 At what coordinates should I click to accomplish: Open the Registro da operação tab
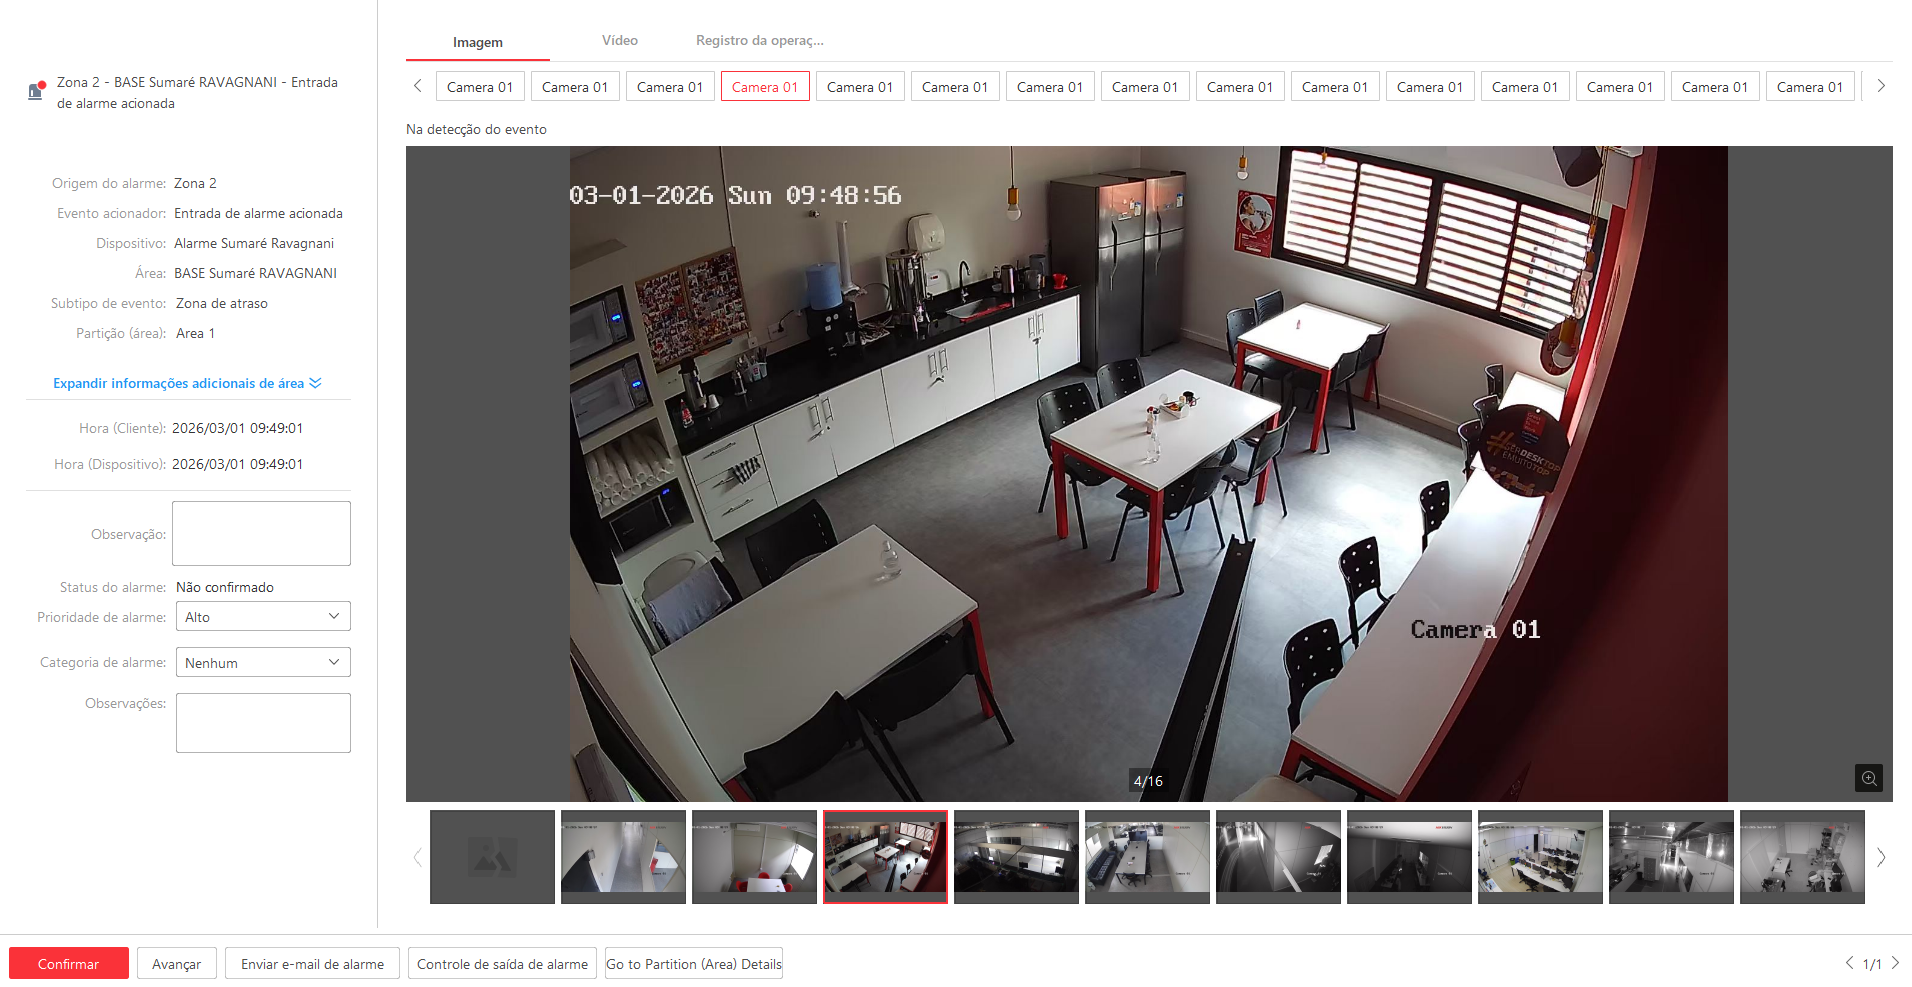pos(759,41)
